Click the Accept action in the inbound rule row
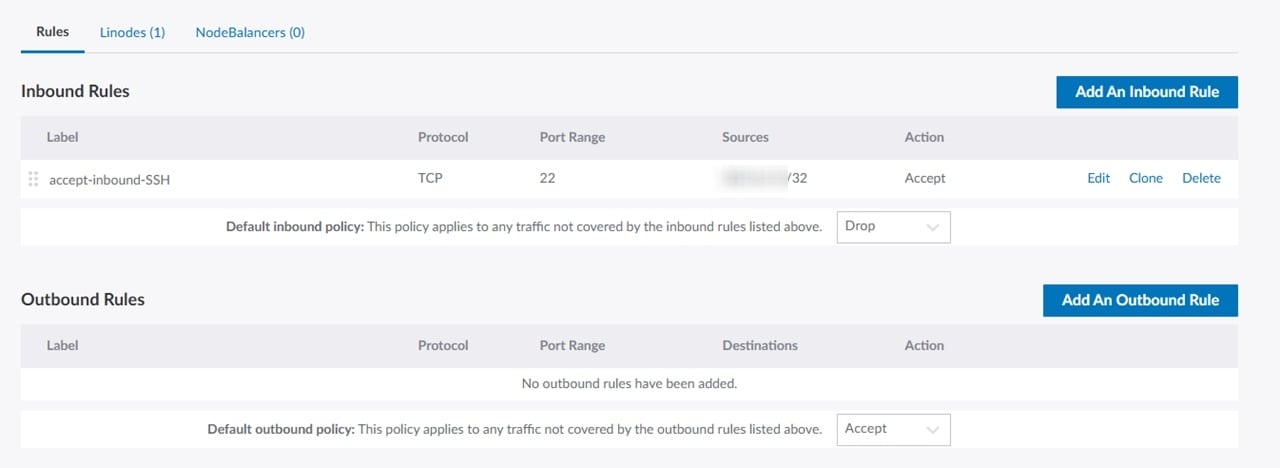This screenshot has height=468, width=1280. click(x=924, y=178)
